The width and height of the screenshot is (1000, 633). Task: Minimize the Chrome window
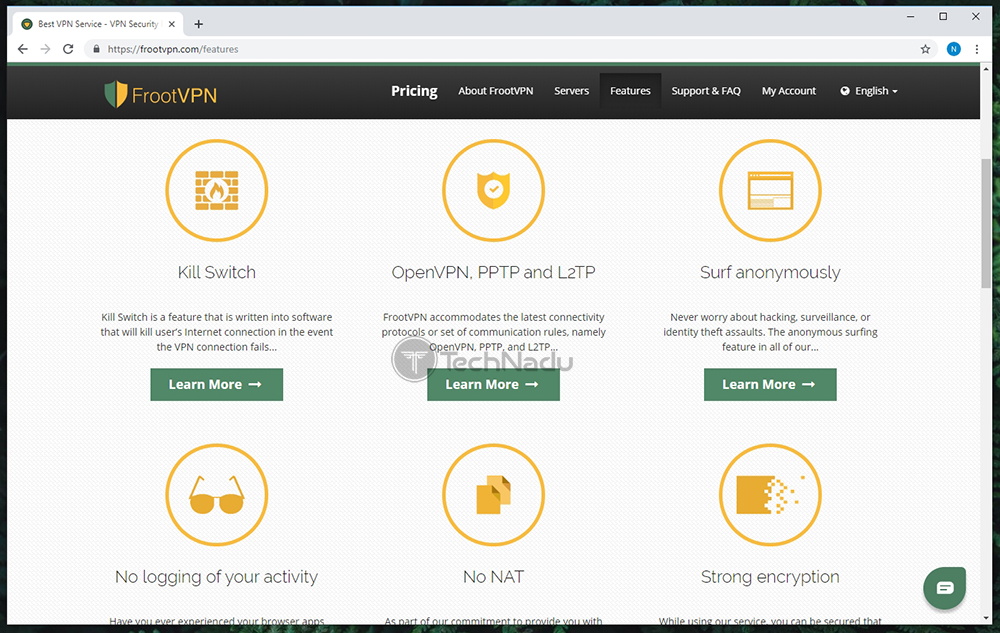[911, 17]
